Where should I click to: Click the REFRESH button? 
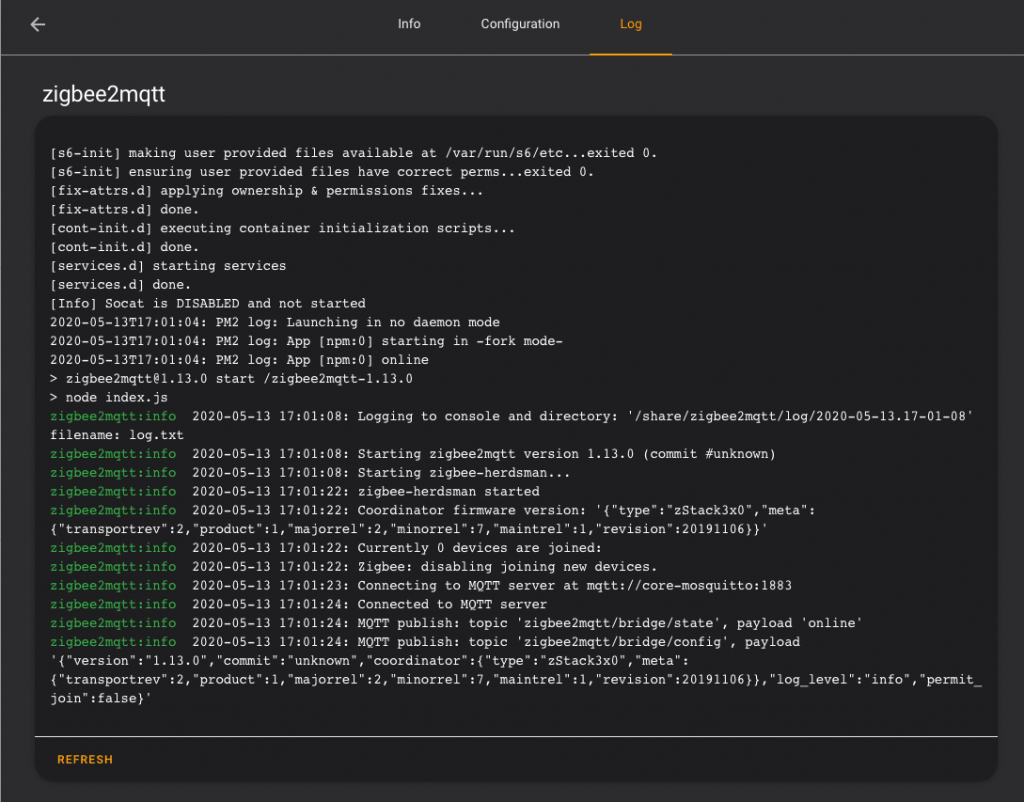coord(85,760)
